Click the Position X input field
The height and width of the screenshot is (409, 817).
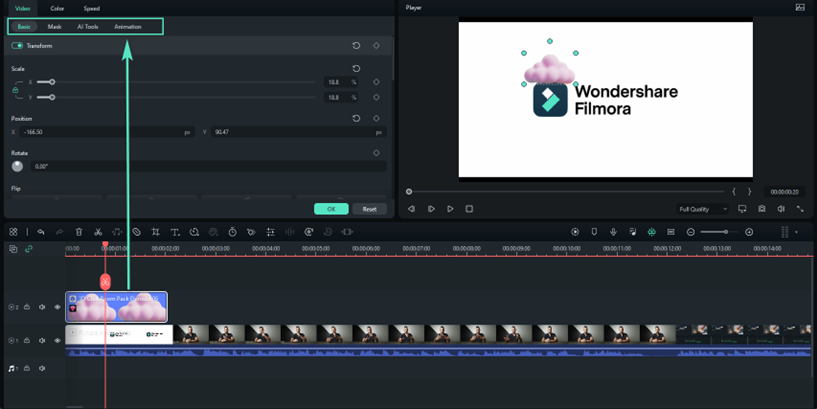[x=107, y=132]
